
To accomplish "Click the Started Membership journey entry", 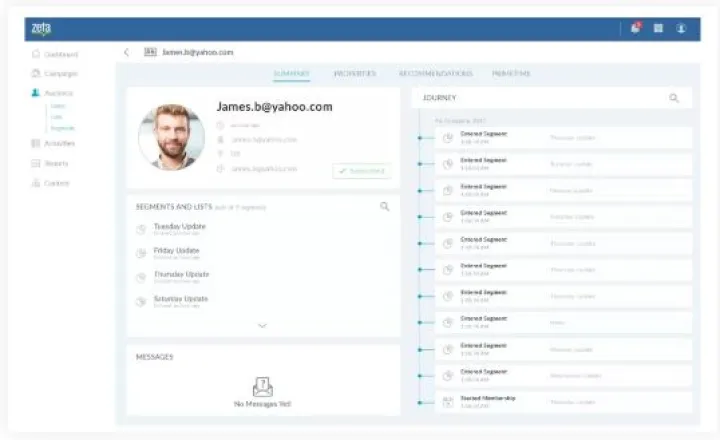I will [487, 400].
